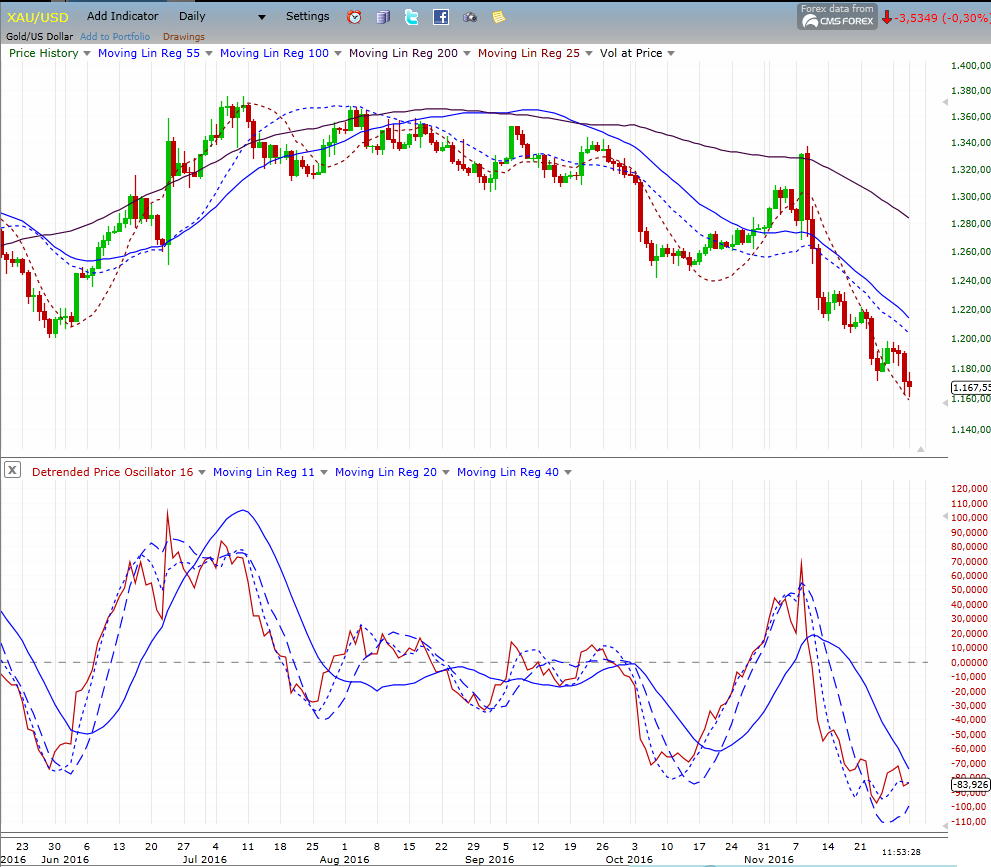
Task: Click the camera snapshot icon
Action: point(470,17)
